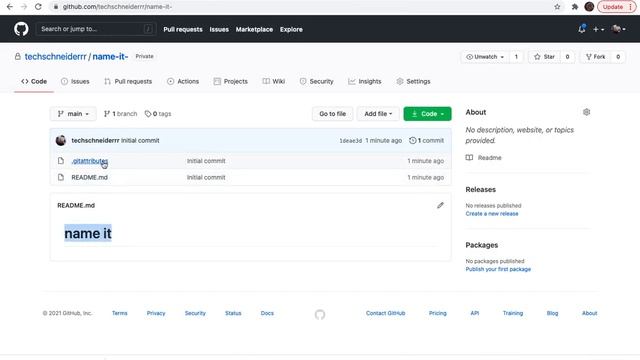Open the Training footer link

[513, 313]
